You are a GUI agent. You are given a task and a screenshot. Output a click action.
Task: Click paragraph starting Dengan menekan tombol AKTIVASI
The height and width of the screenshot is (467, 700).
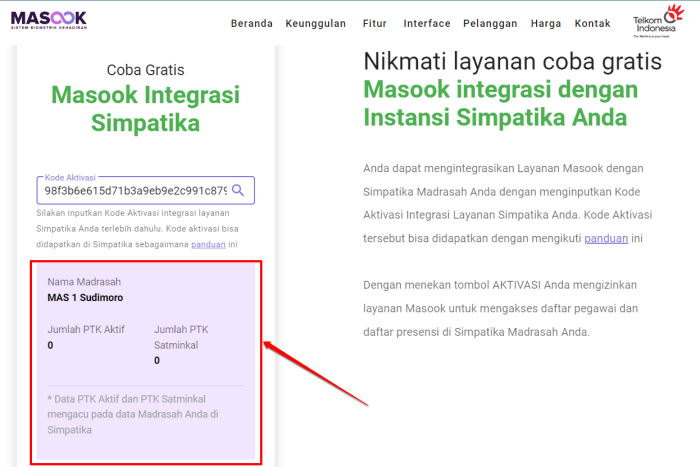point(500,309)
